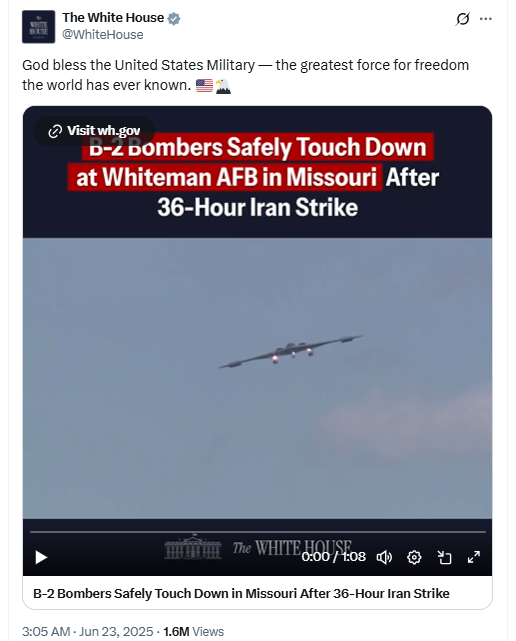Seek on the video progress bar
Image resolution: width=516 pixels, height=641 pixels.
coord(258,532)
